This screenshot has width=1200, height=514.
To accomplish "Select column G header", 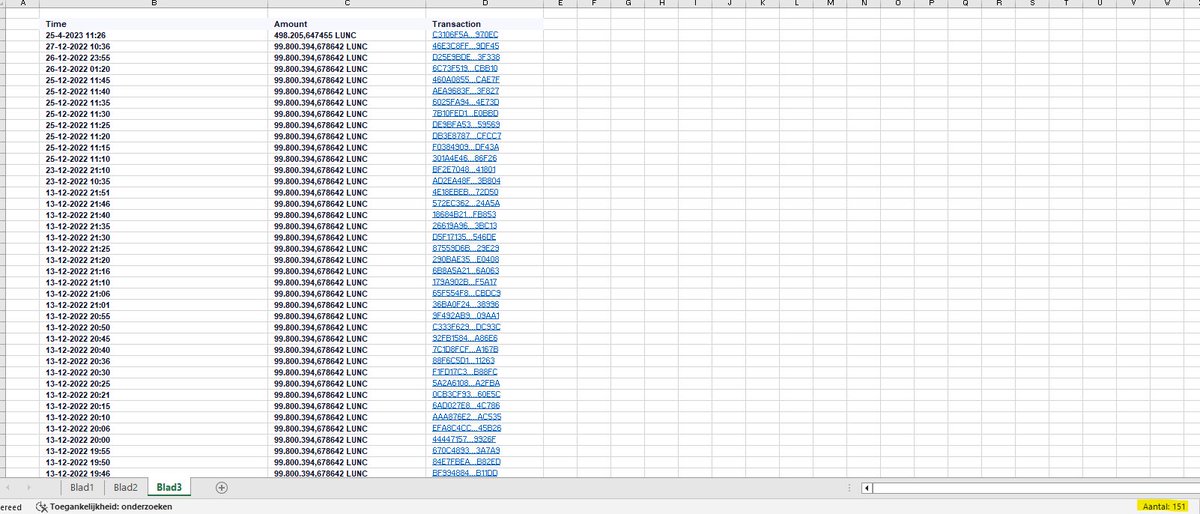I will [627, 5].
